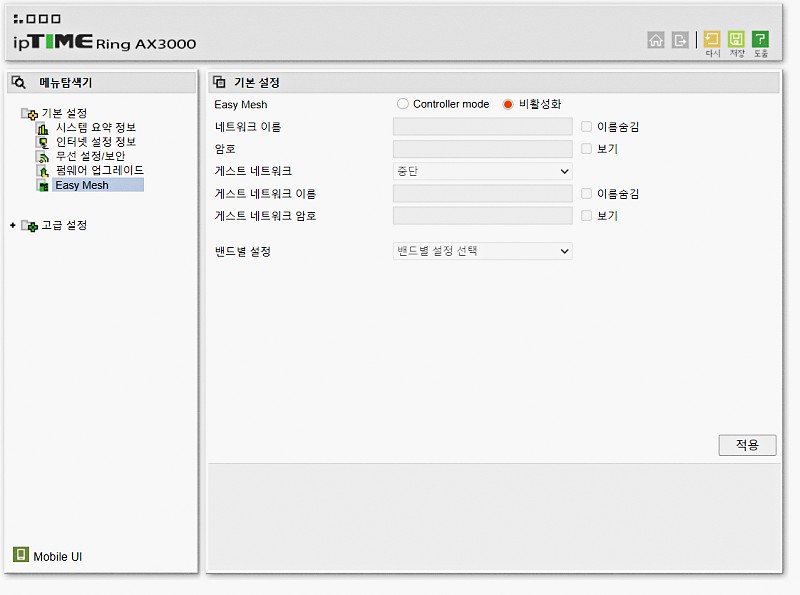Click the 다시 (refresh) icon

712,40
